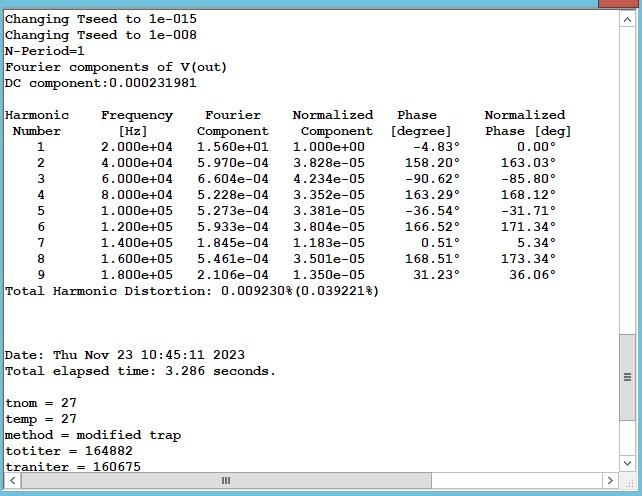Click normalized phase 173.34°

click(x=529, y=258)
